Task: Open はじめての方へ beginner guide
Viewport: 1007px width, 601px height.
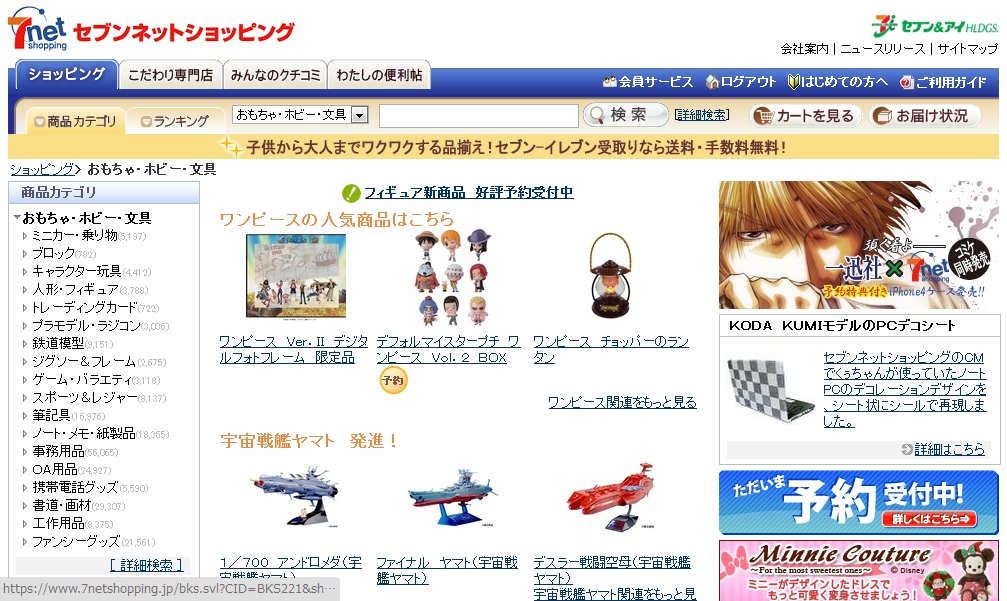Action: [x=837, y=82]
